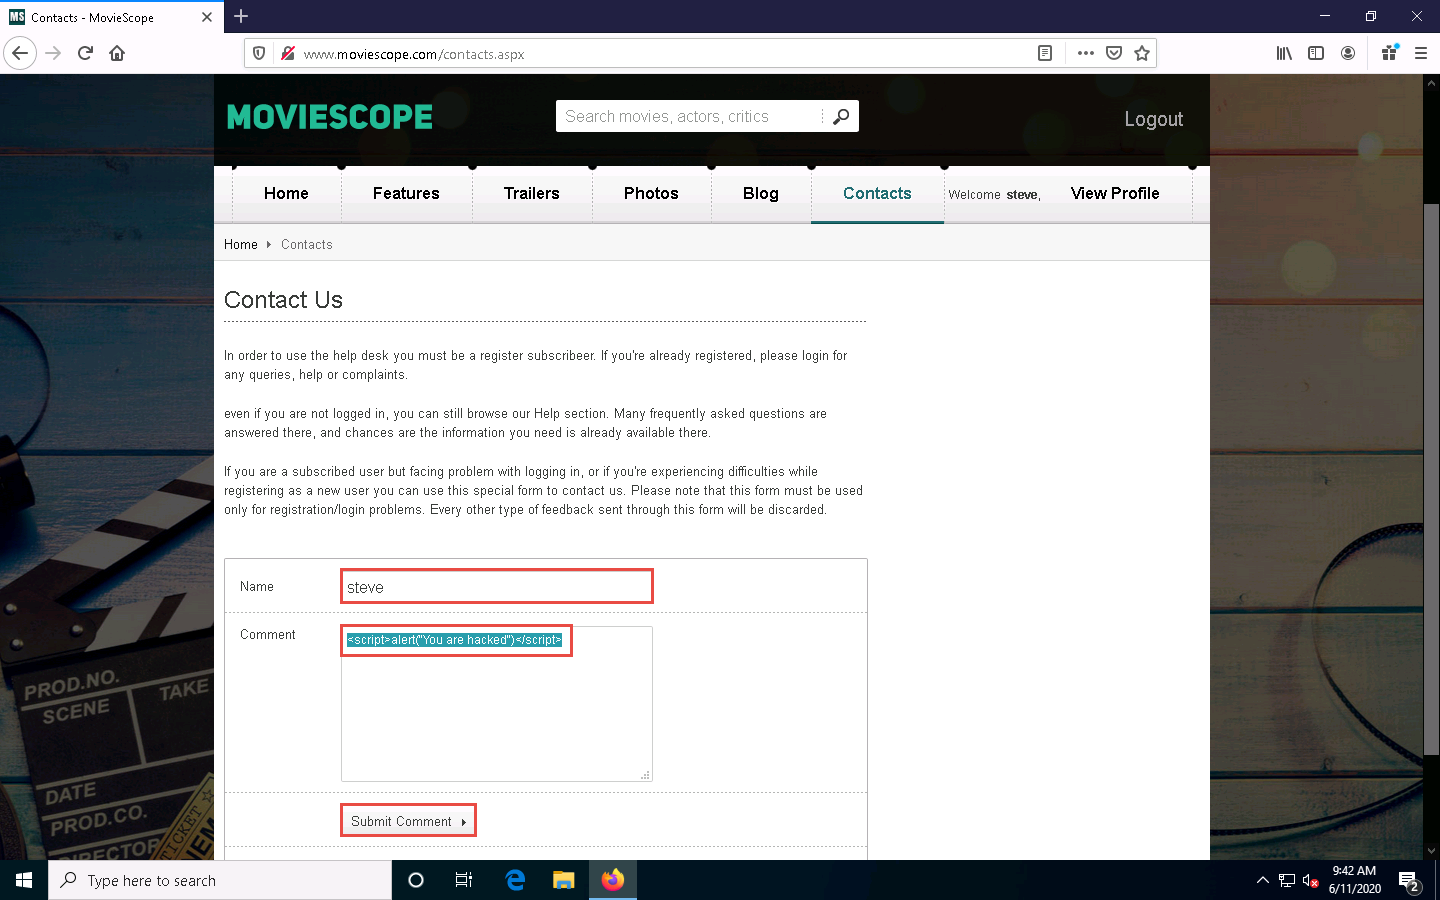1440x900 pixels.
Task: Open a new browser tab
Action: tap(241, 17)
